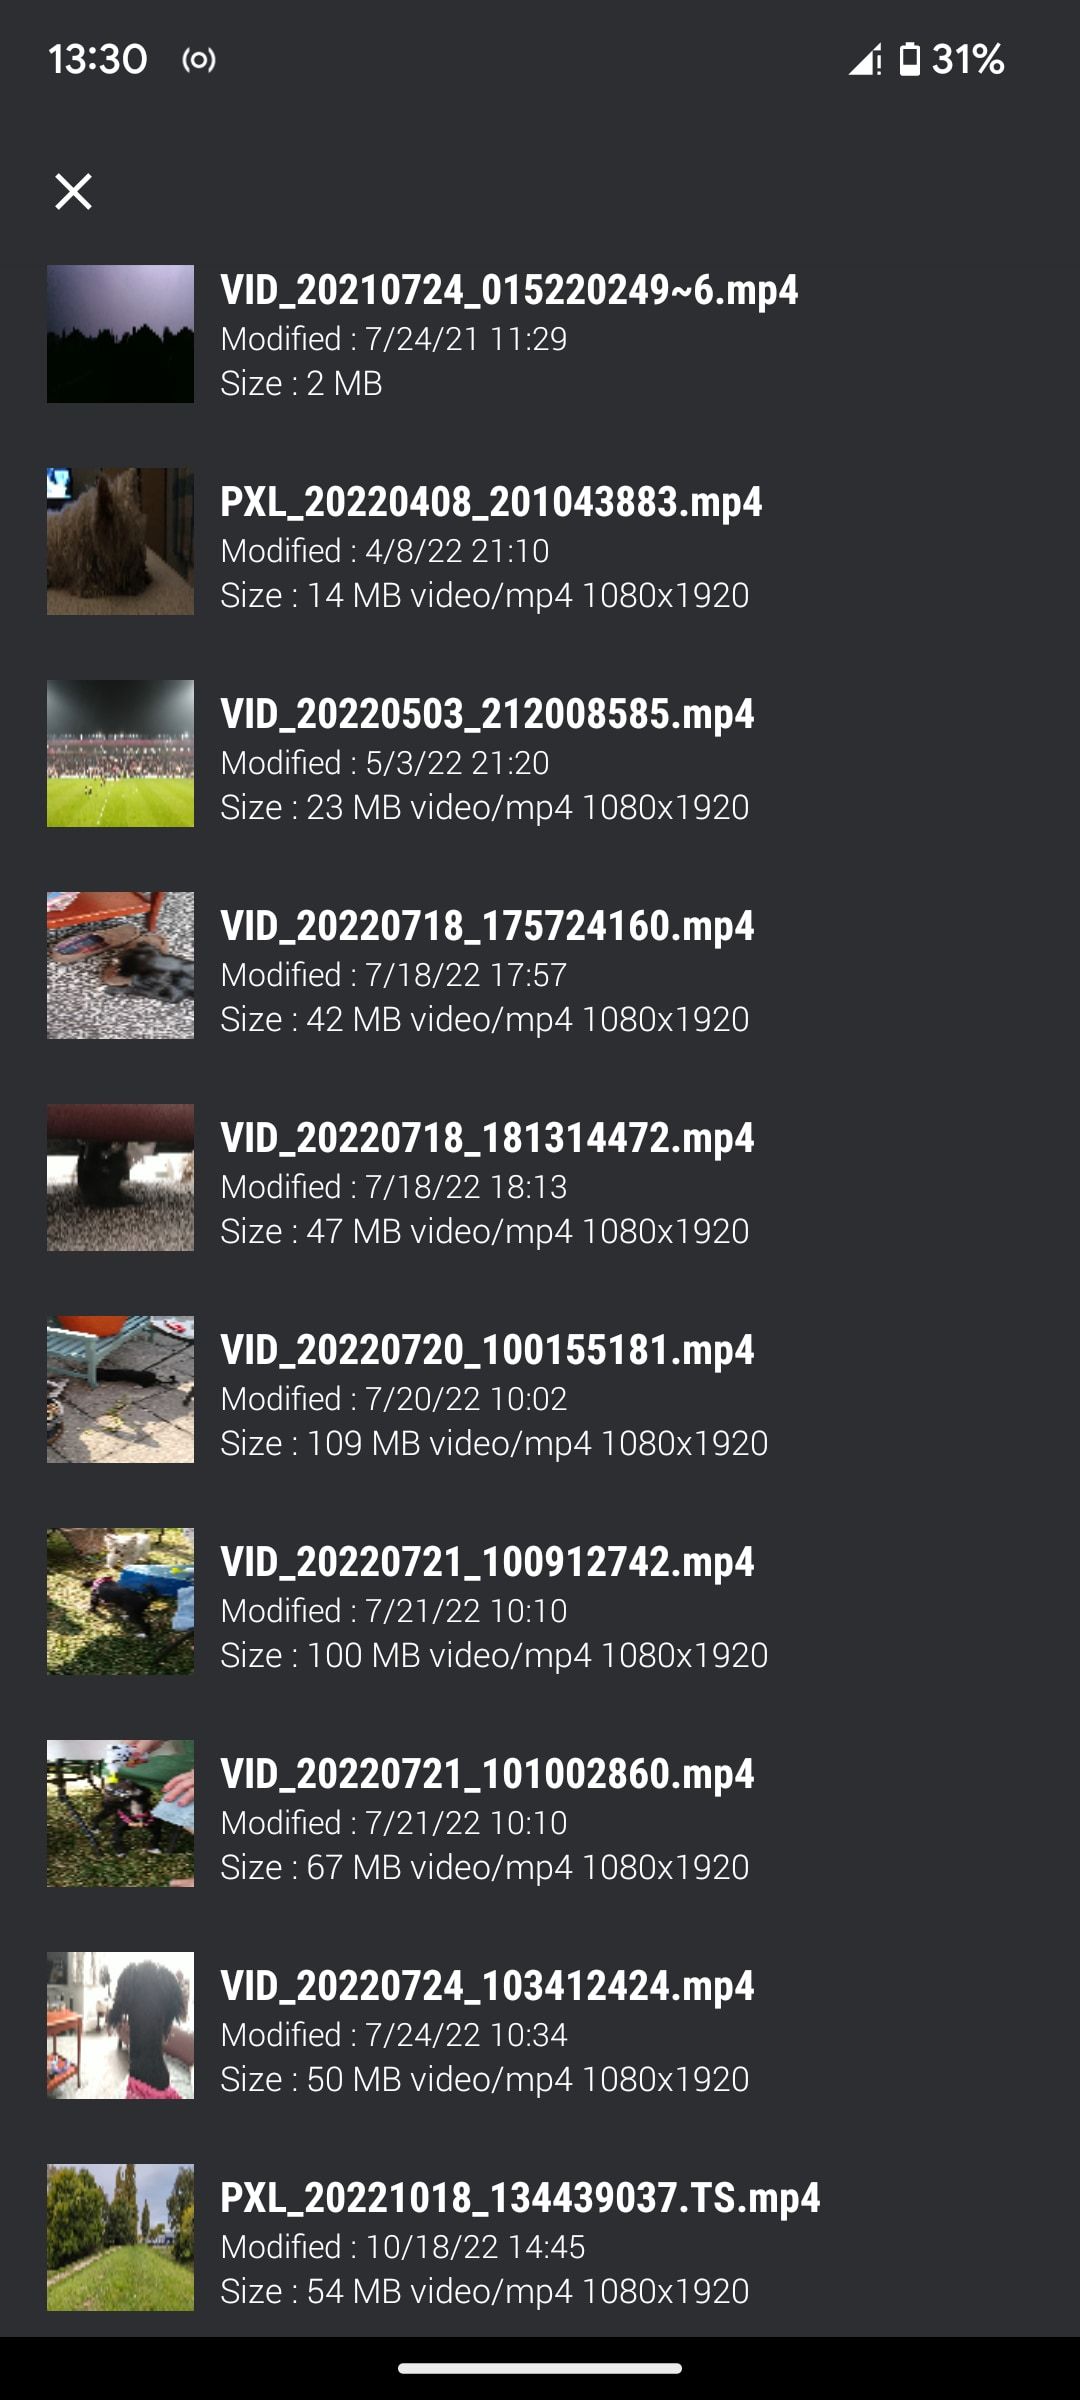Tap thumbnail of the 50 MB video
The height and width of the screenshot is (2400, 1080).
pos(120,2025)
